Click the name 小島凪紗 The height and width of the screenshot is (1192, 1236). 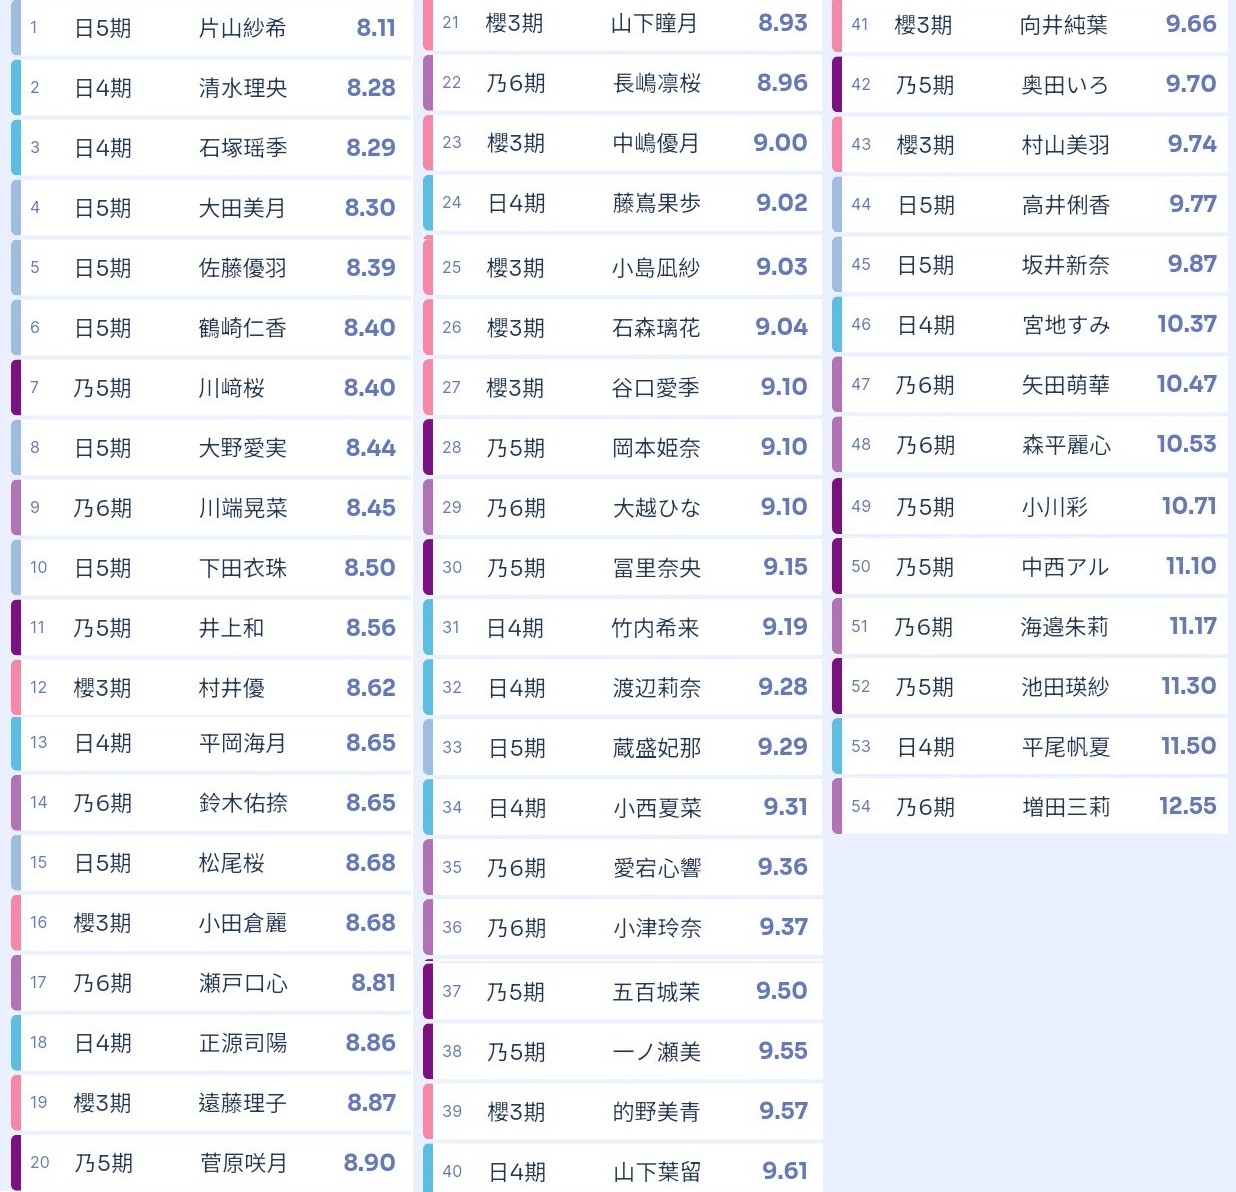tap(655, 268)
